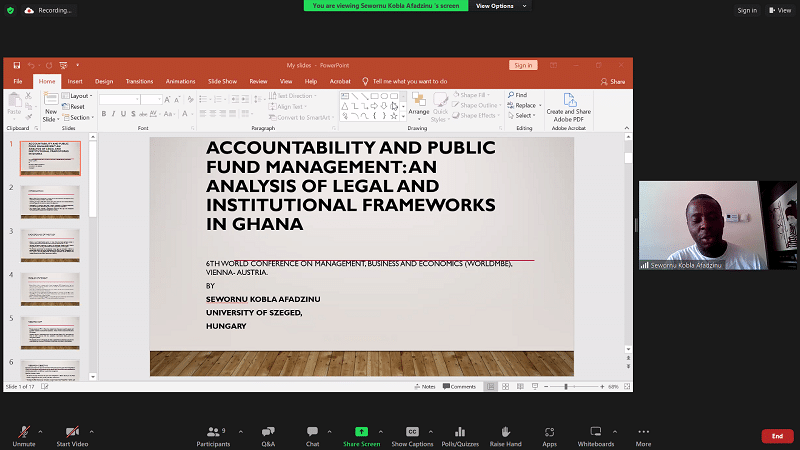
Task: Expand the View Options dropdown
Action: pos(494,6)
